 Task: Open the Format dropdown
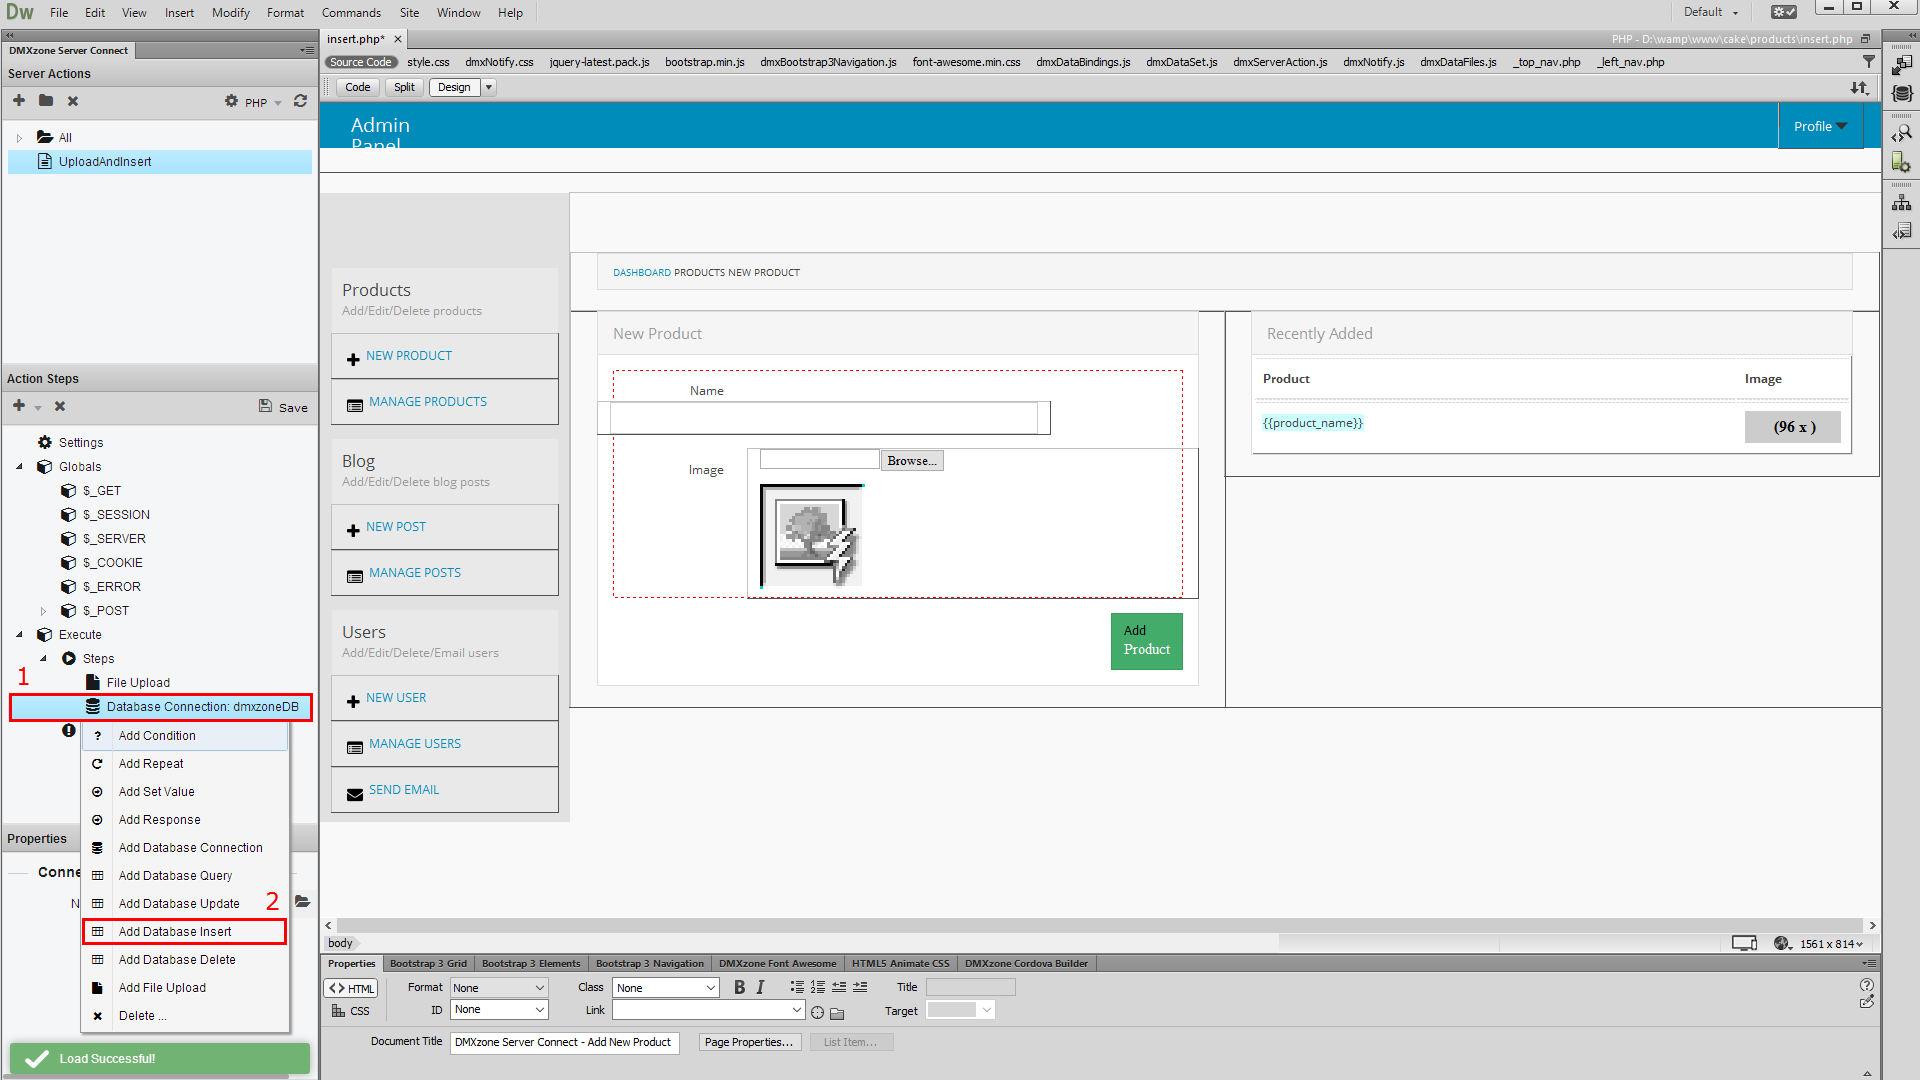point(498,988)
